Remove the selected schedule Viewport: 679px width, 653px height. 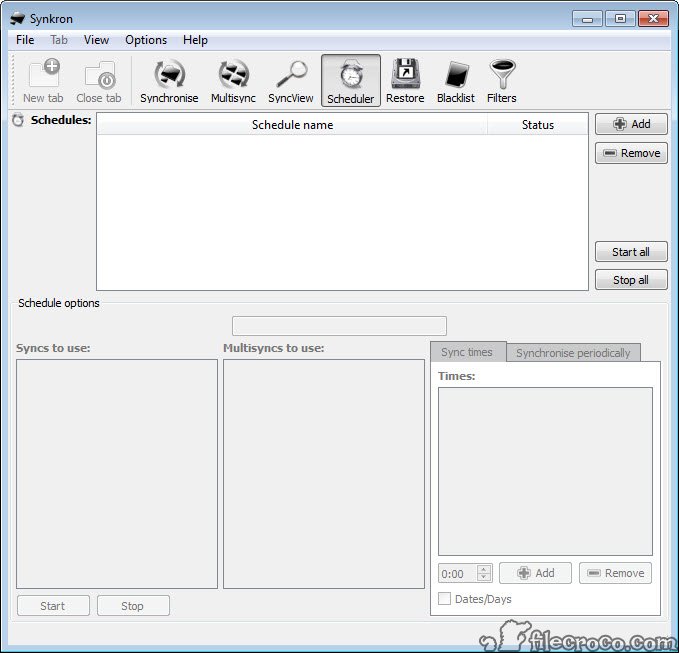[631, 153]
